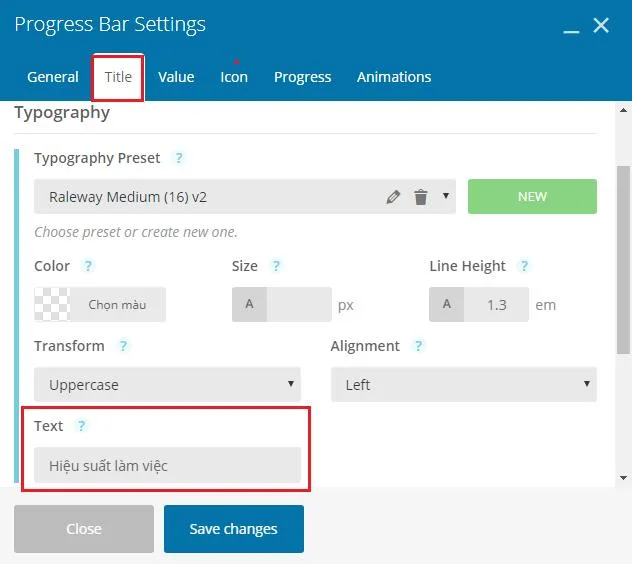Toggle the auto 'A' button for Size
The height and width of the screenshot is (564, 632).
tap(249, 304)
